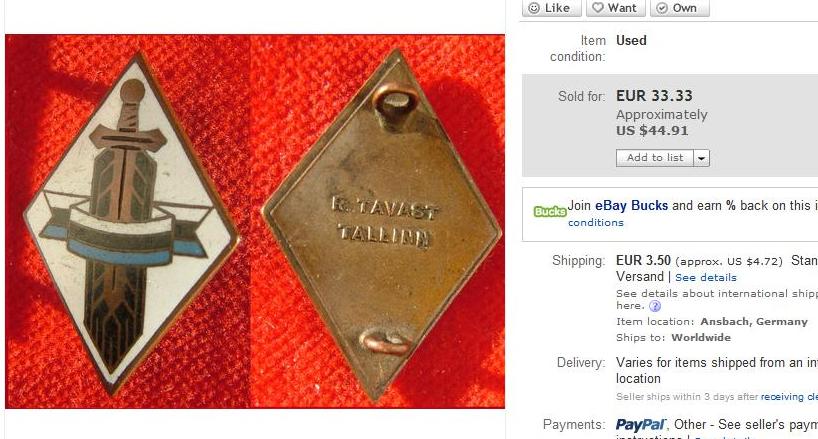Click the badge back R. Tavast Tallinn image

tap(382, 224)
